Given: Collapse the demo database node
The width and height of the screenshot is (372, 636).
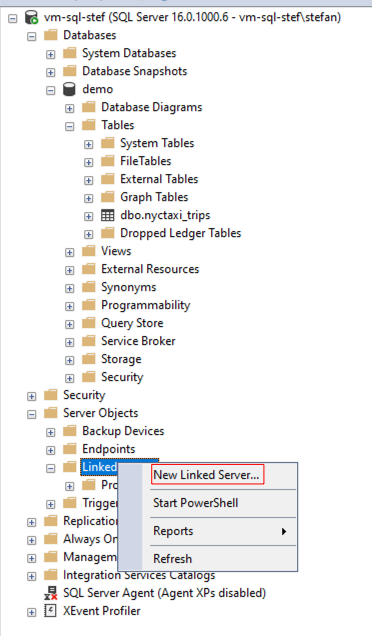Looking at the screenshot, I should pyautogui.click(x=50, y=90).
